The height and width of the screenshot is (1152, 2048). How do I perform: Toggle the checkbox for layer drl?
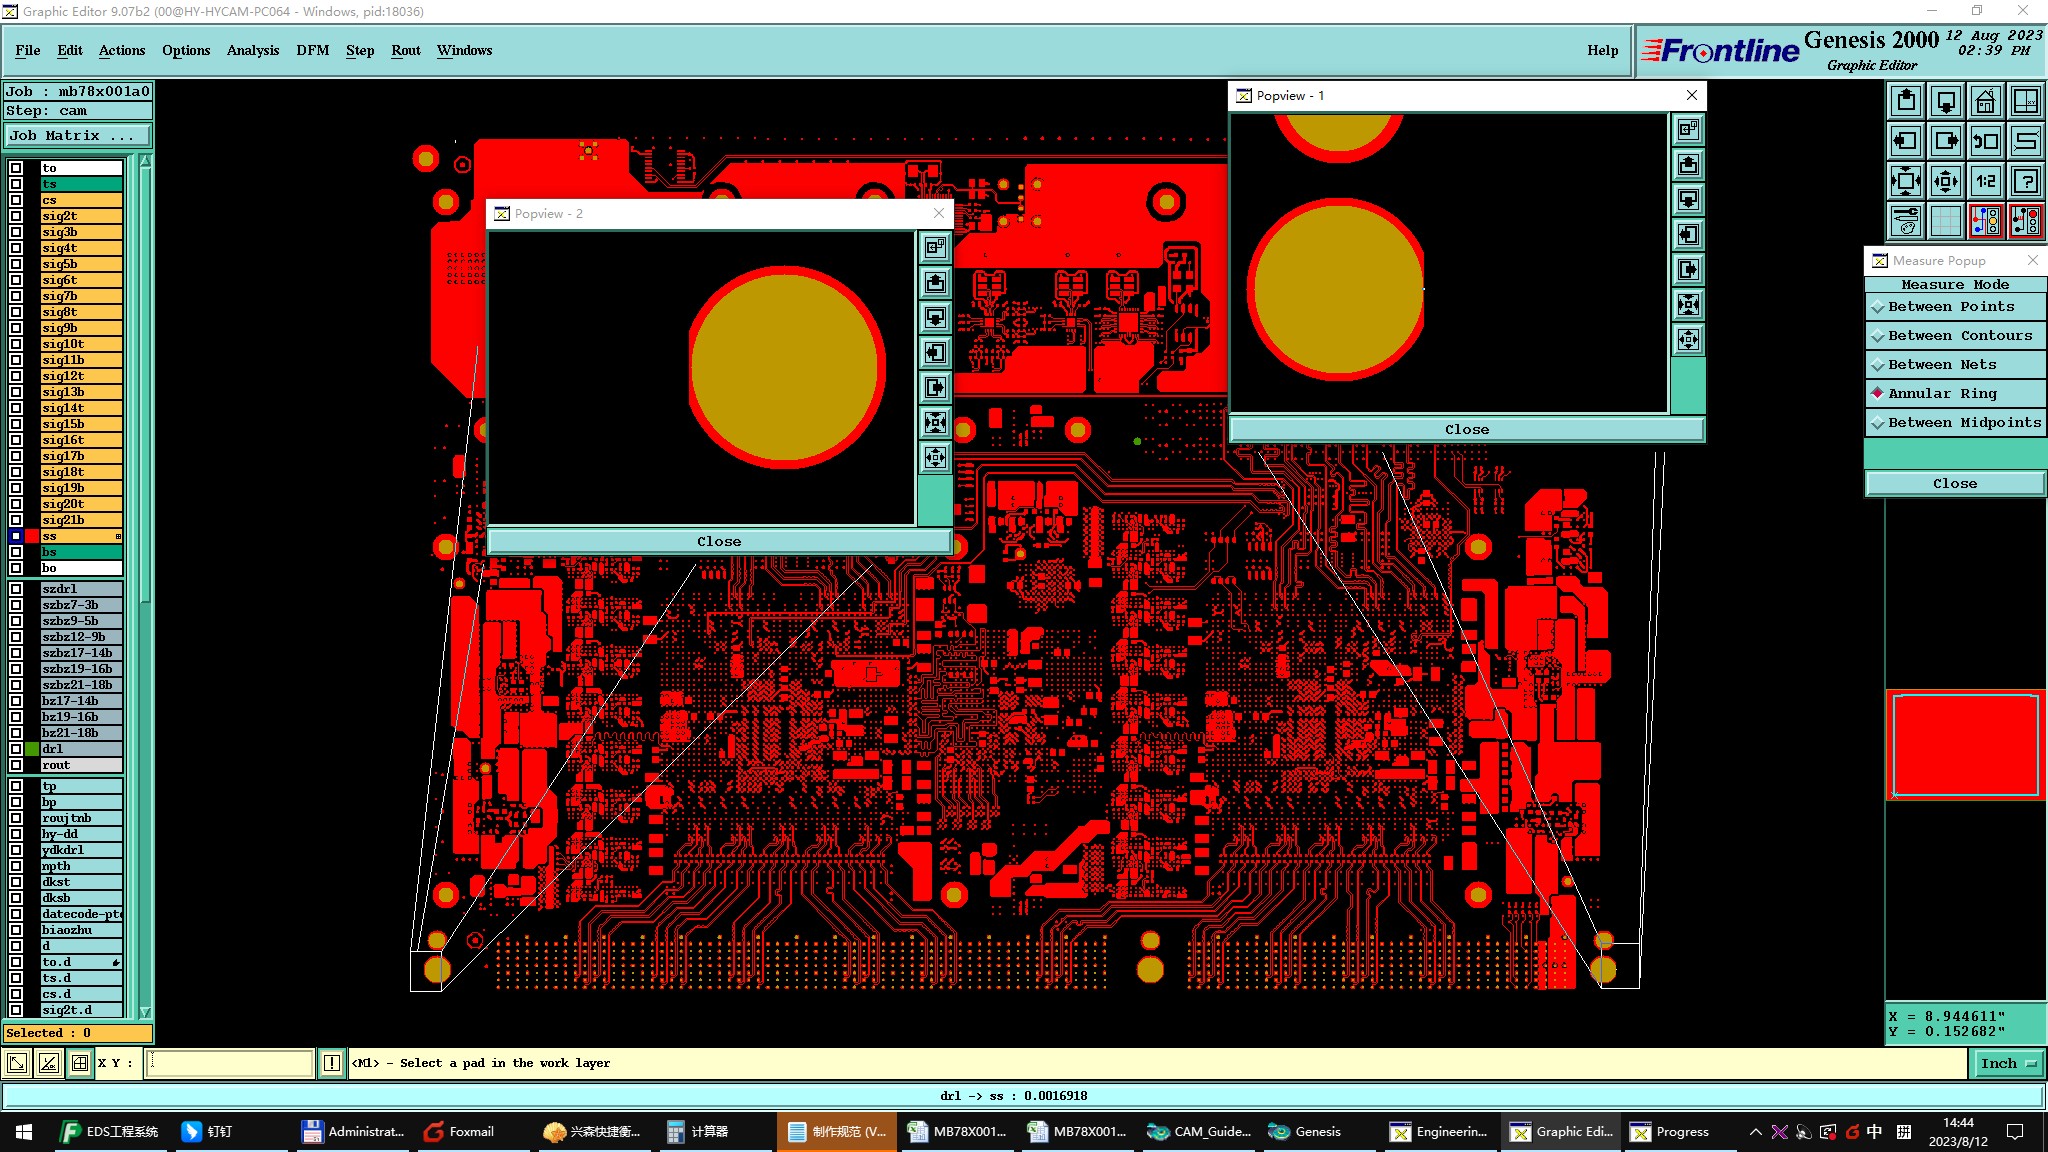pos(16,749)
